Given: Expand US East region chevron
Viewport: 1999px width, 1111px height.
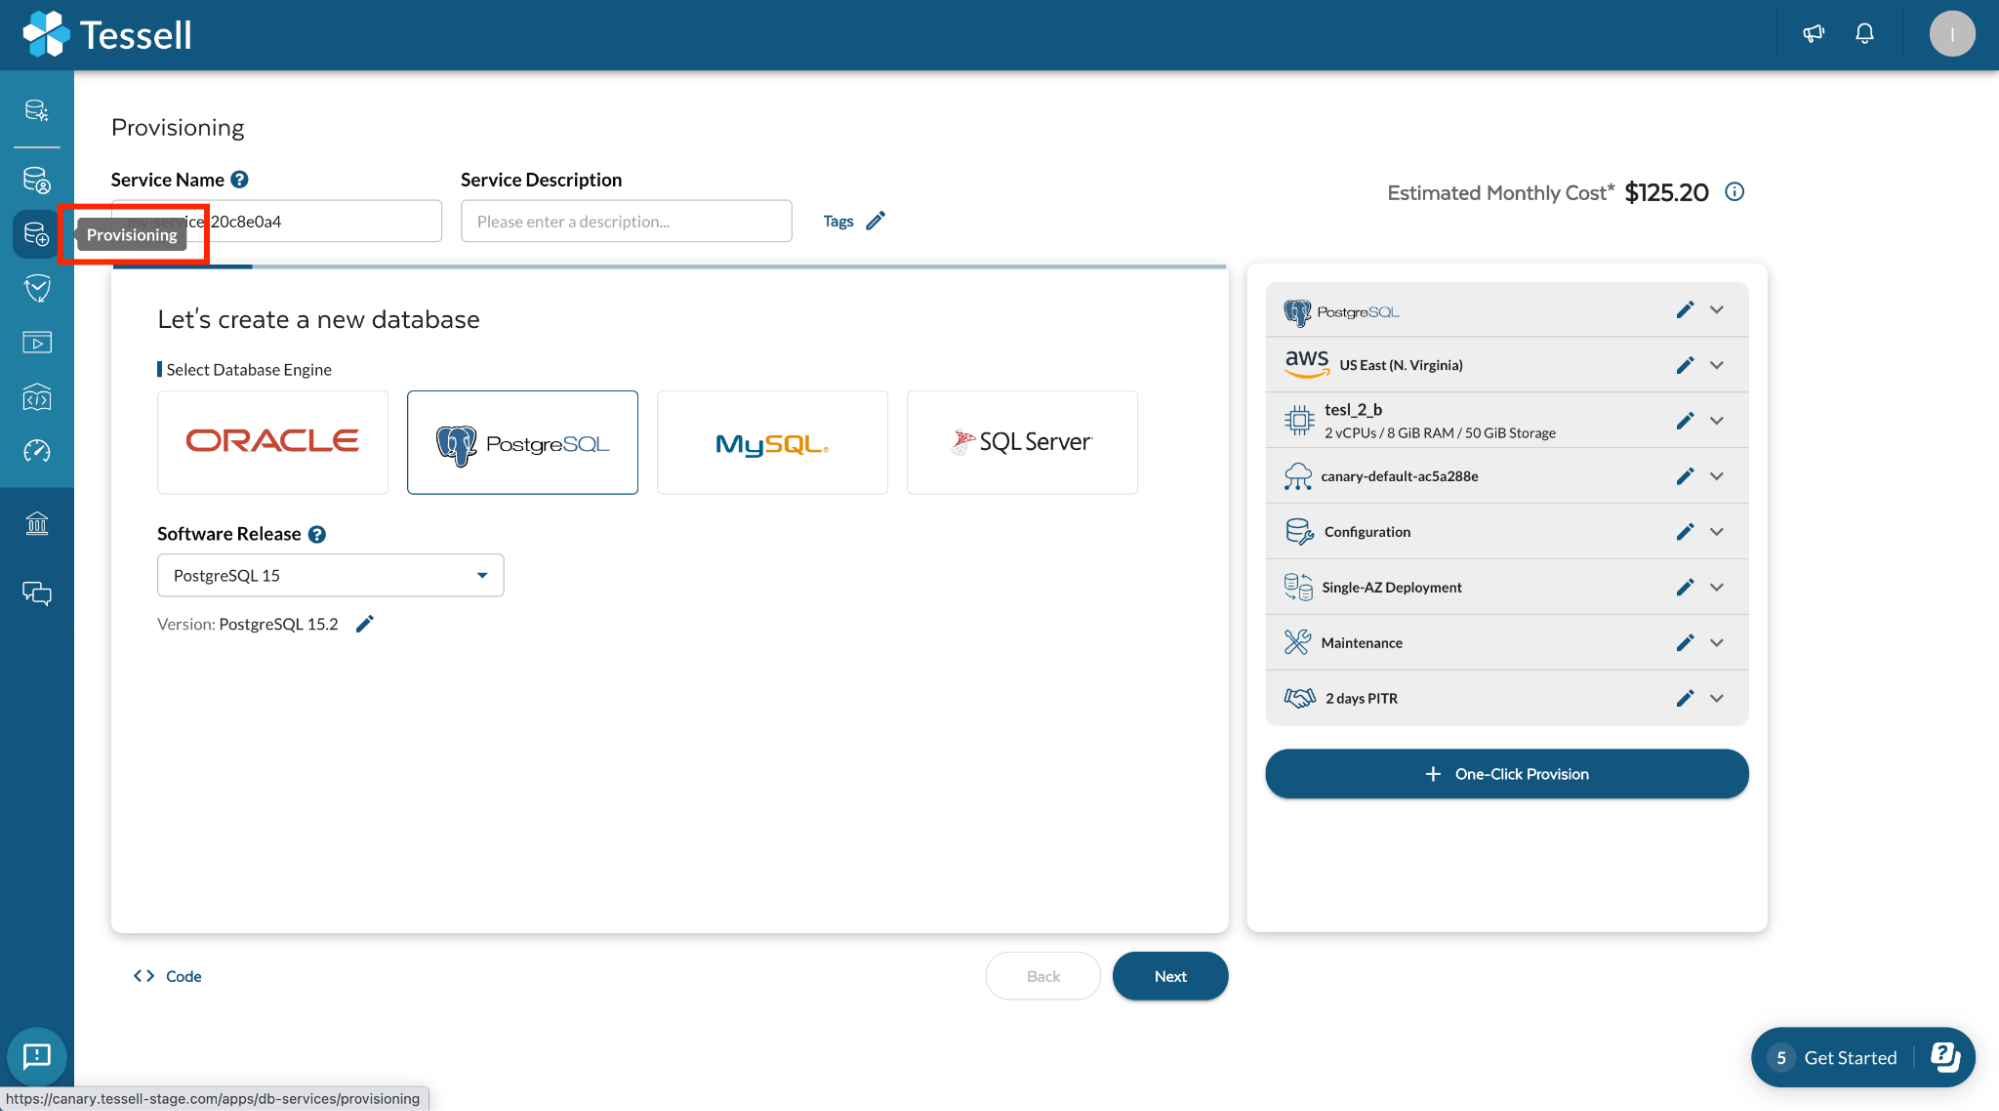Looking at the screenshot, I should [1717, 365].
